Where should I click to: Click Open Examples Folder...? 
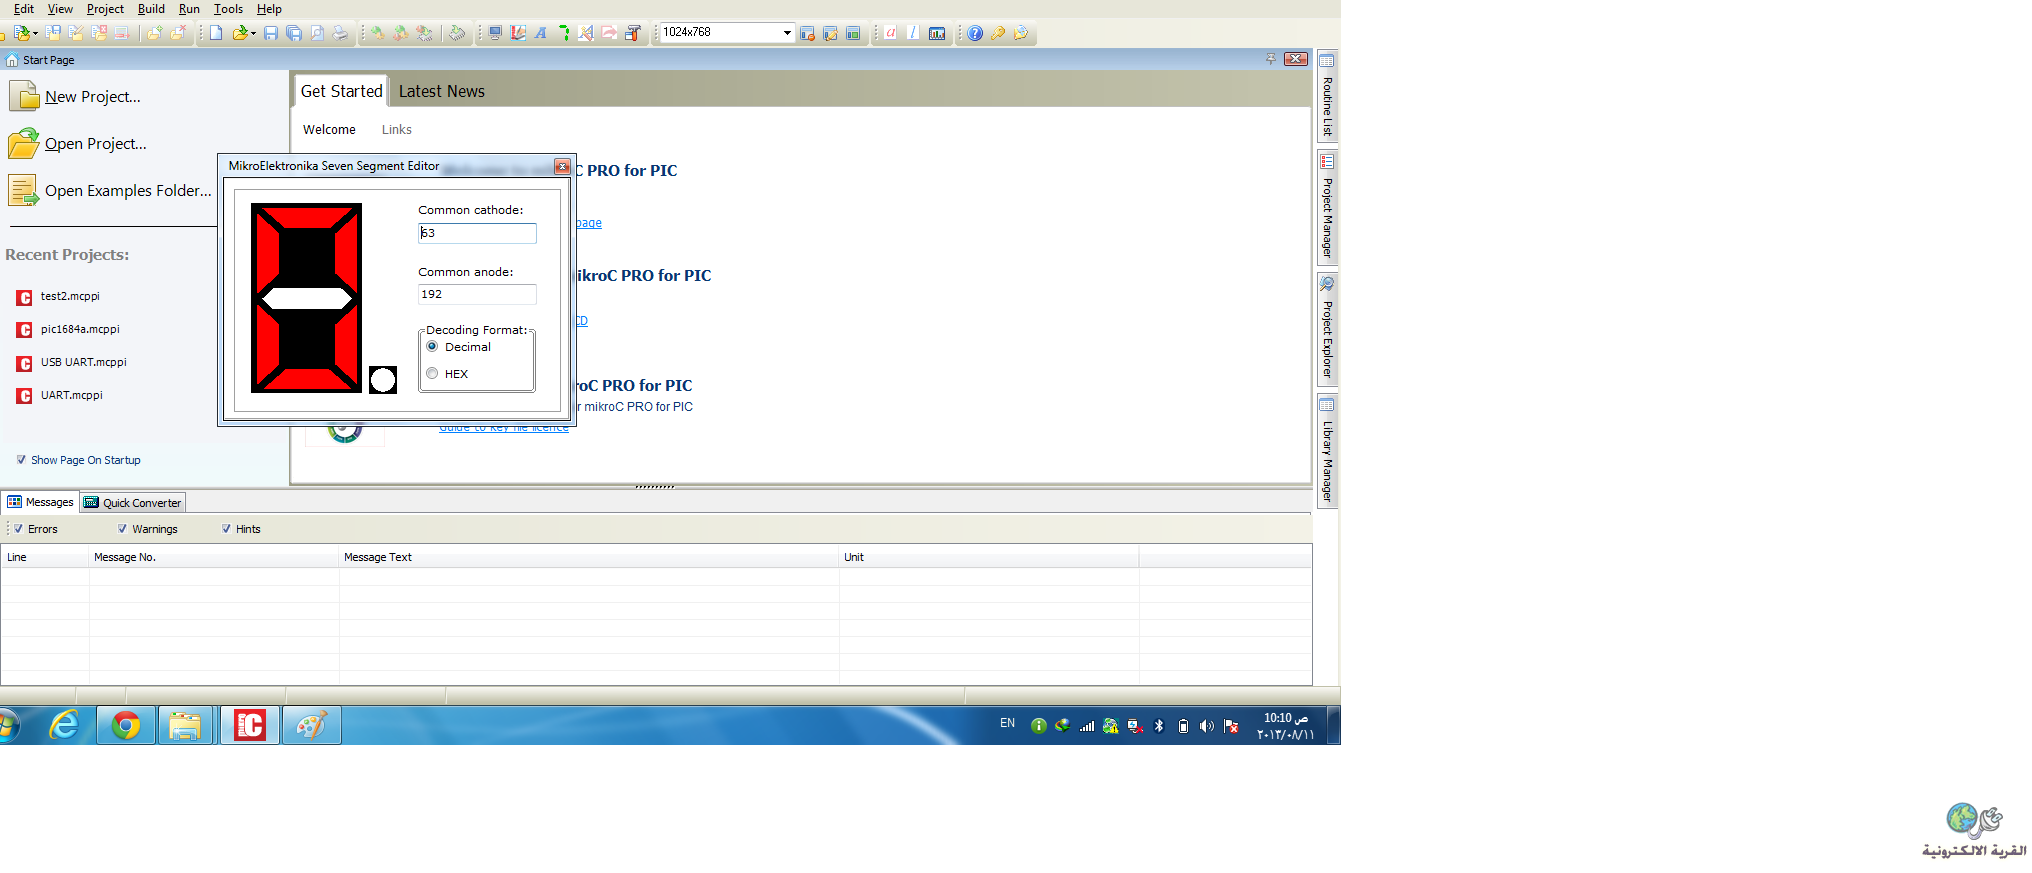tap(110, 190)
